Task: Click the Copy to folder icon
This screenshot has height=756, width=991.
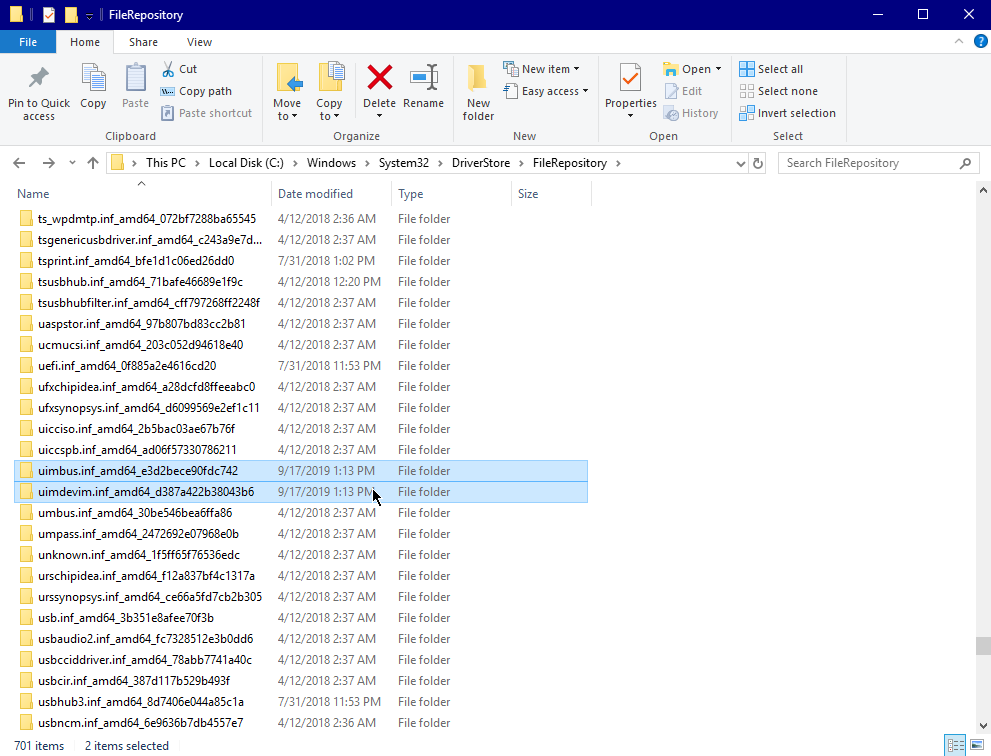Action: [x=331, y=78]
